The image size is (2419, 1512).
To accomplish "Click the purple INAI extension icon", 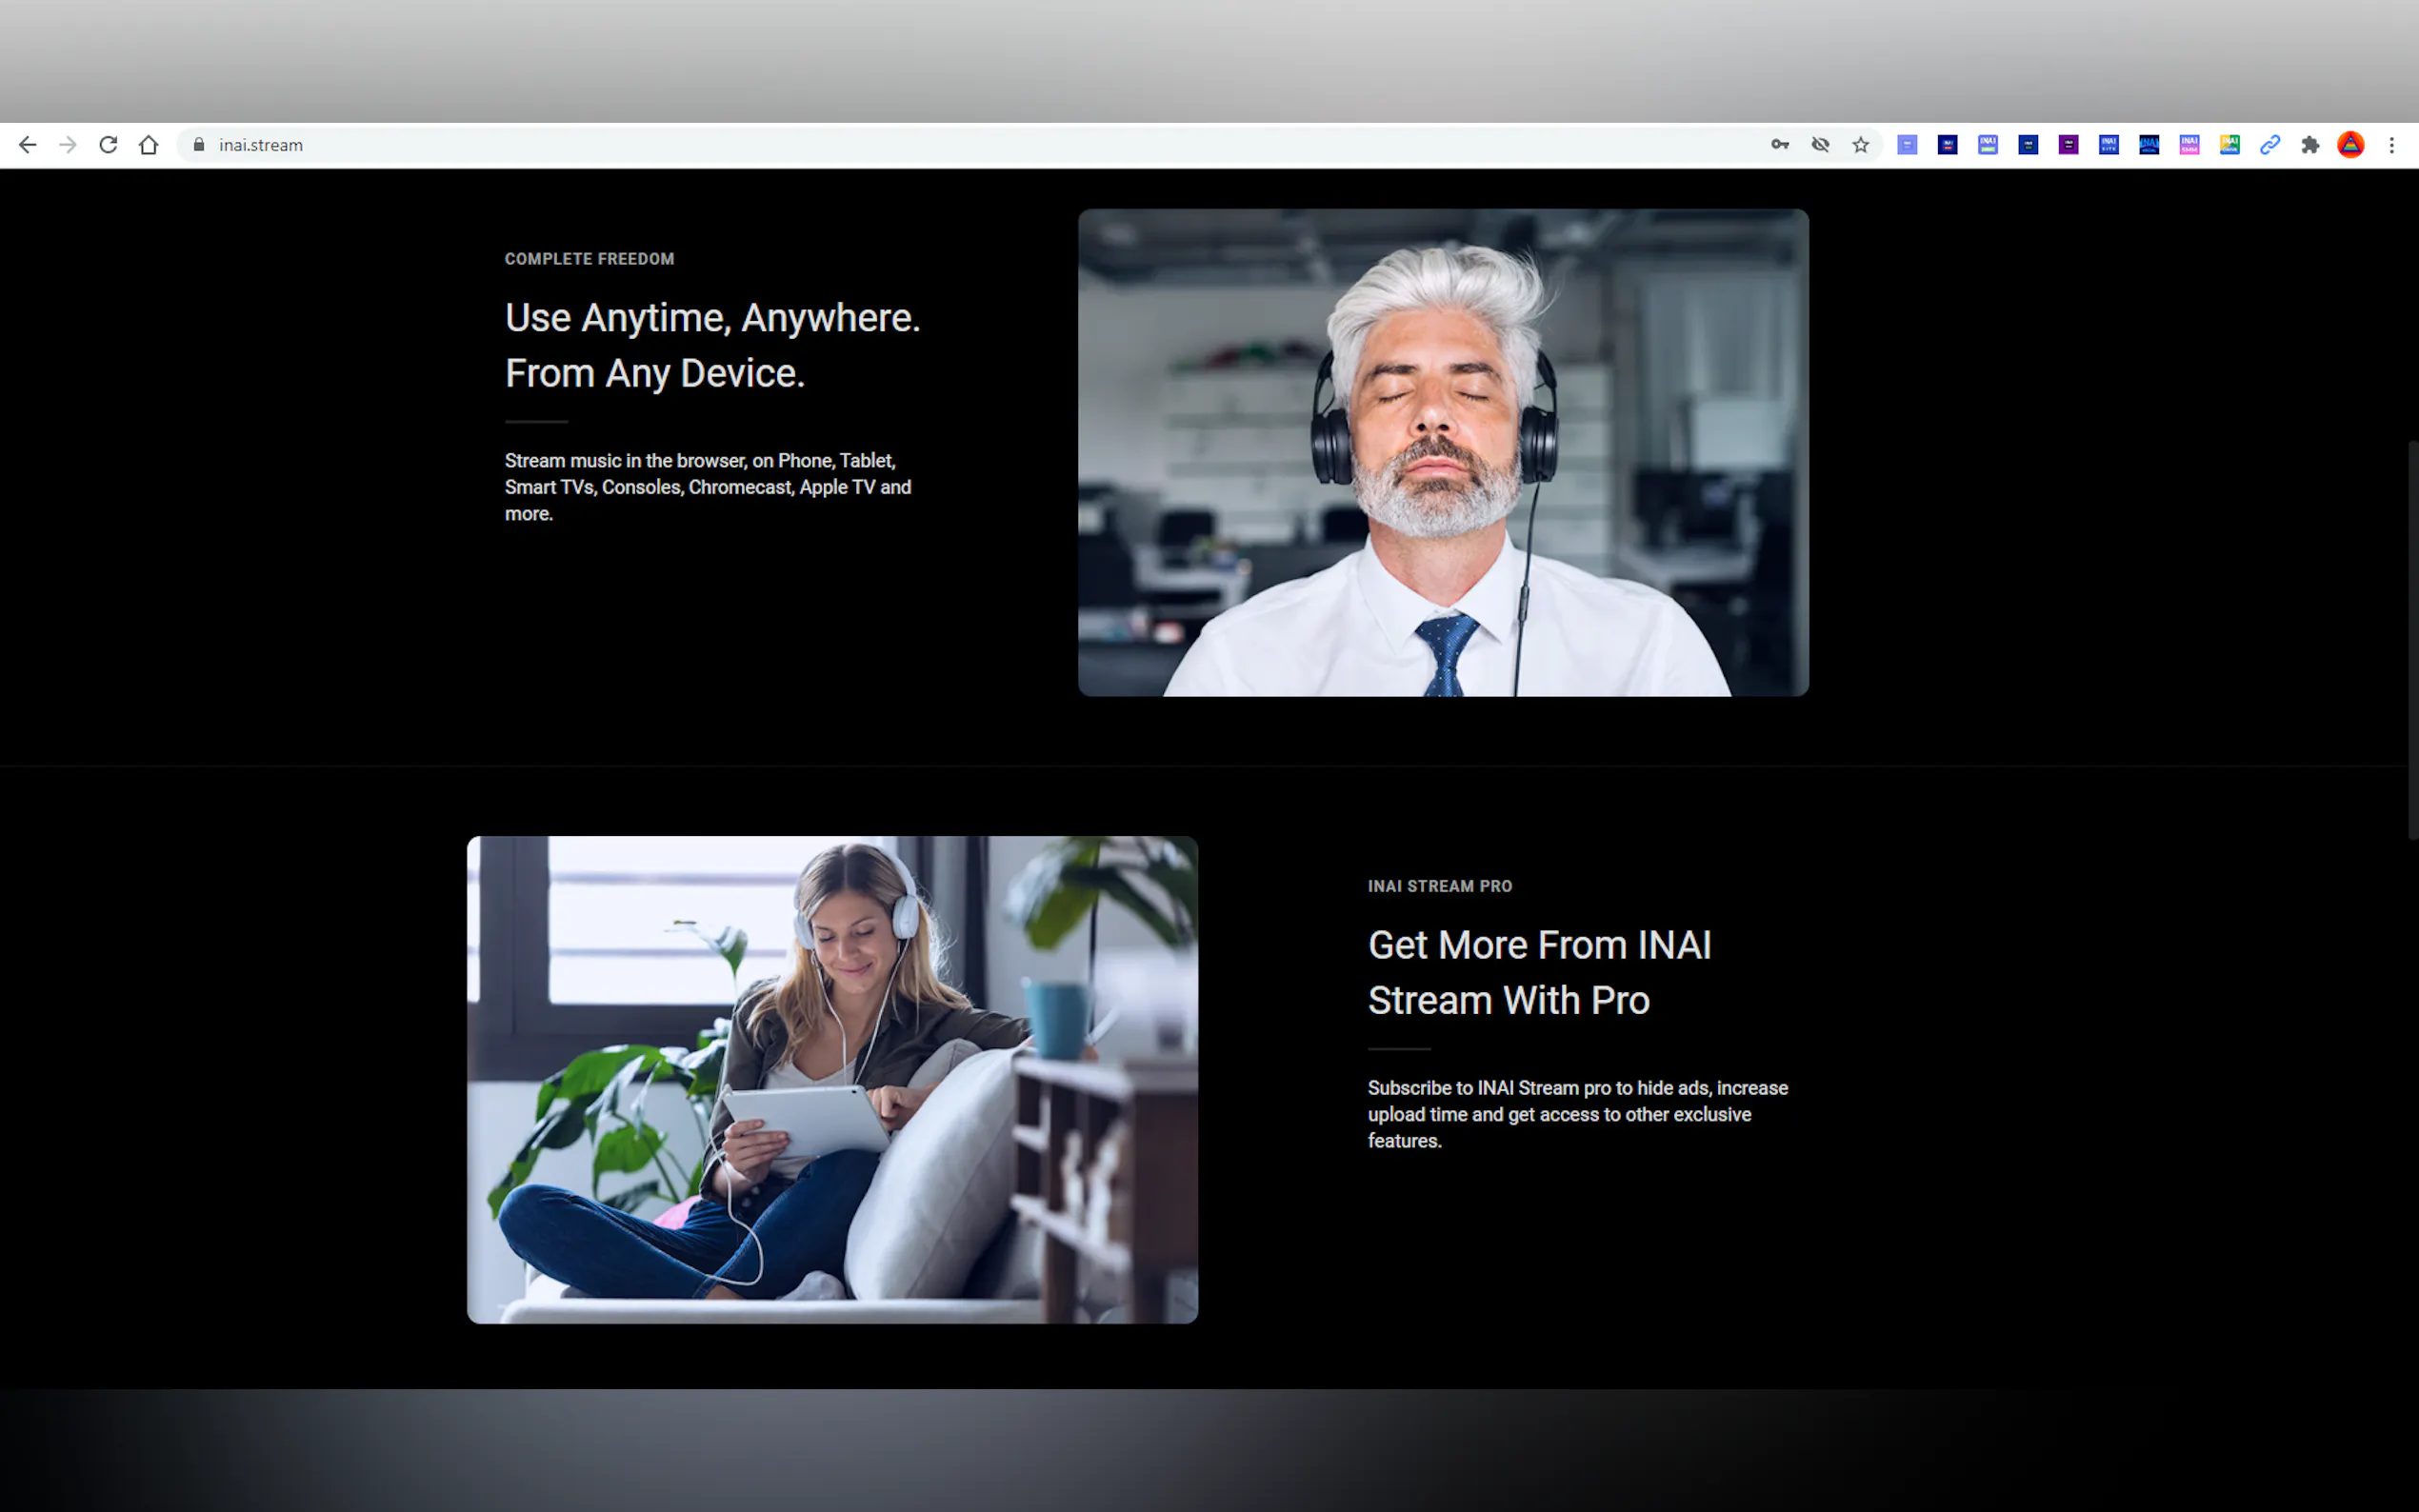I will [x=2069, y=145].
